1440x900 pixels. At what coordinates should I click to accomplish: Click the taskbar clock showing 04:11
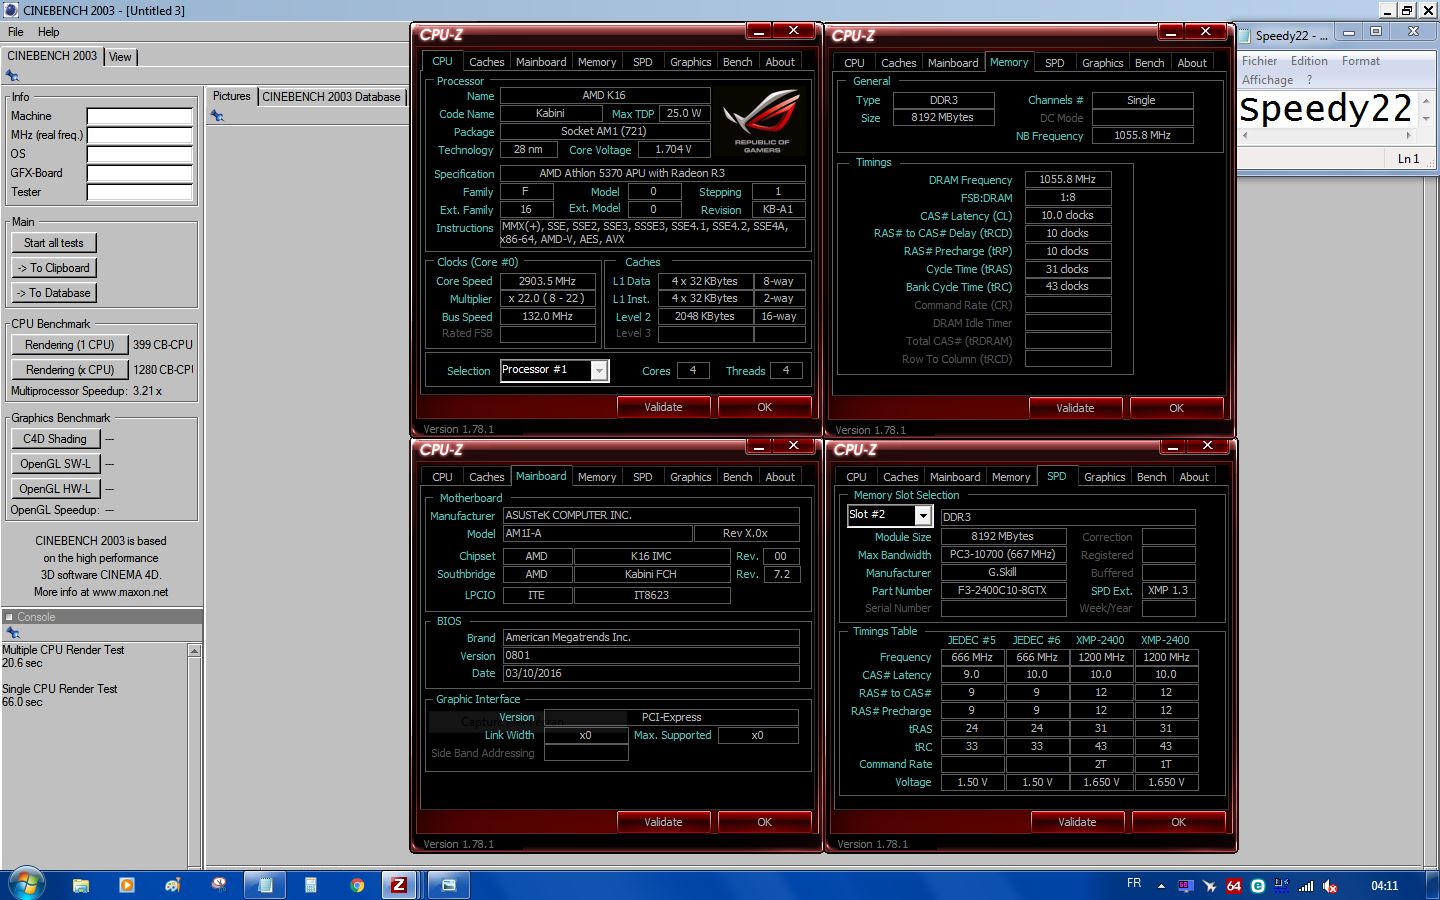click(x=1384, y=886)
